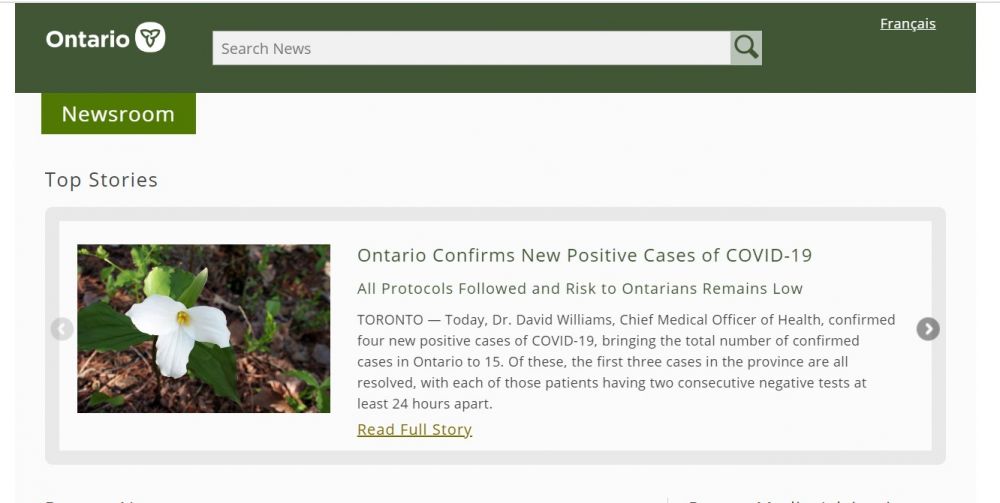This screenshot has width=1000, height=503.
Task: Click the magnifying glass search icon
Action: (x=746, y=48)
